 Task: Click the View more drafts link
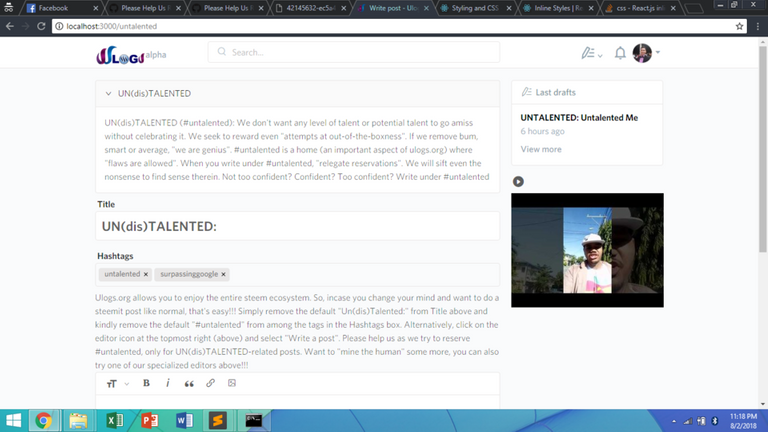pyautogui.click(x=541, y=149)
